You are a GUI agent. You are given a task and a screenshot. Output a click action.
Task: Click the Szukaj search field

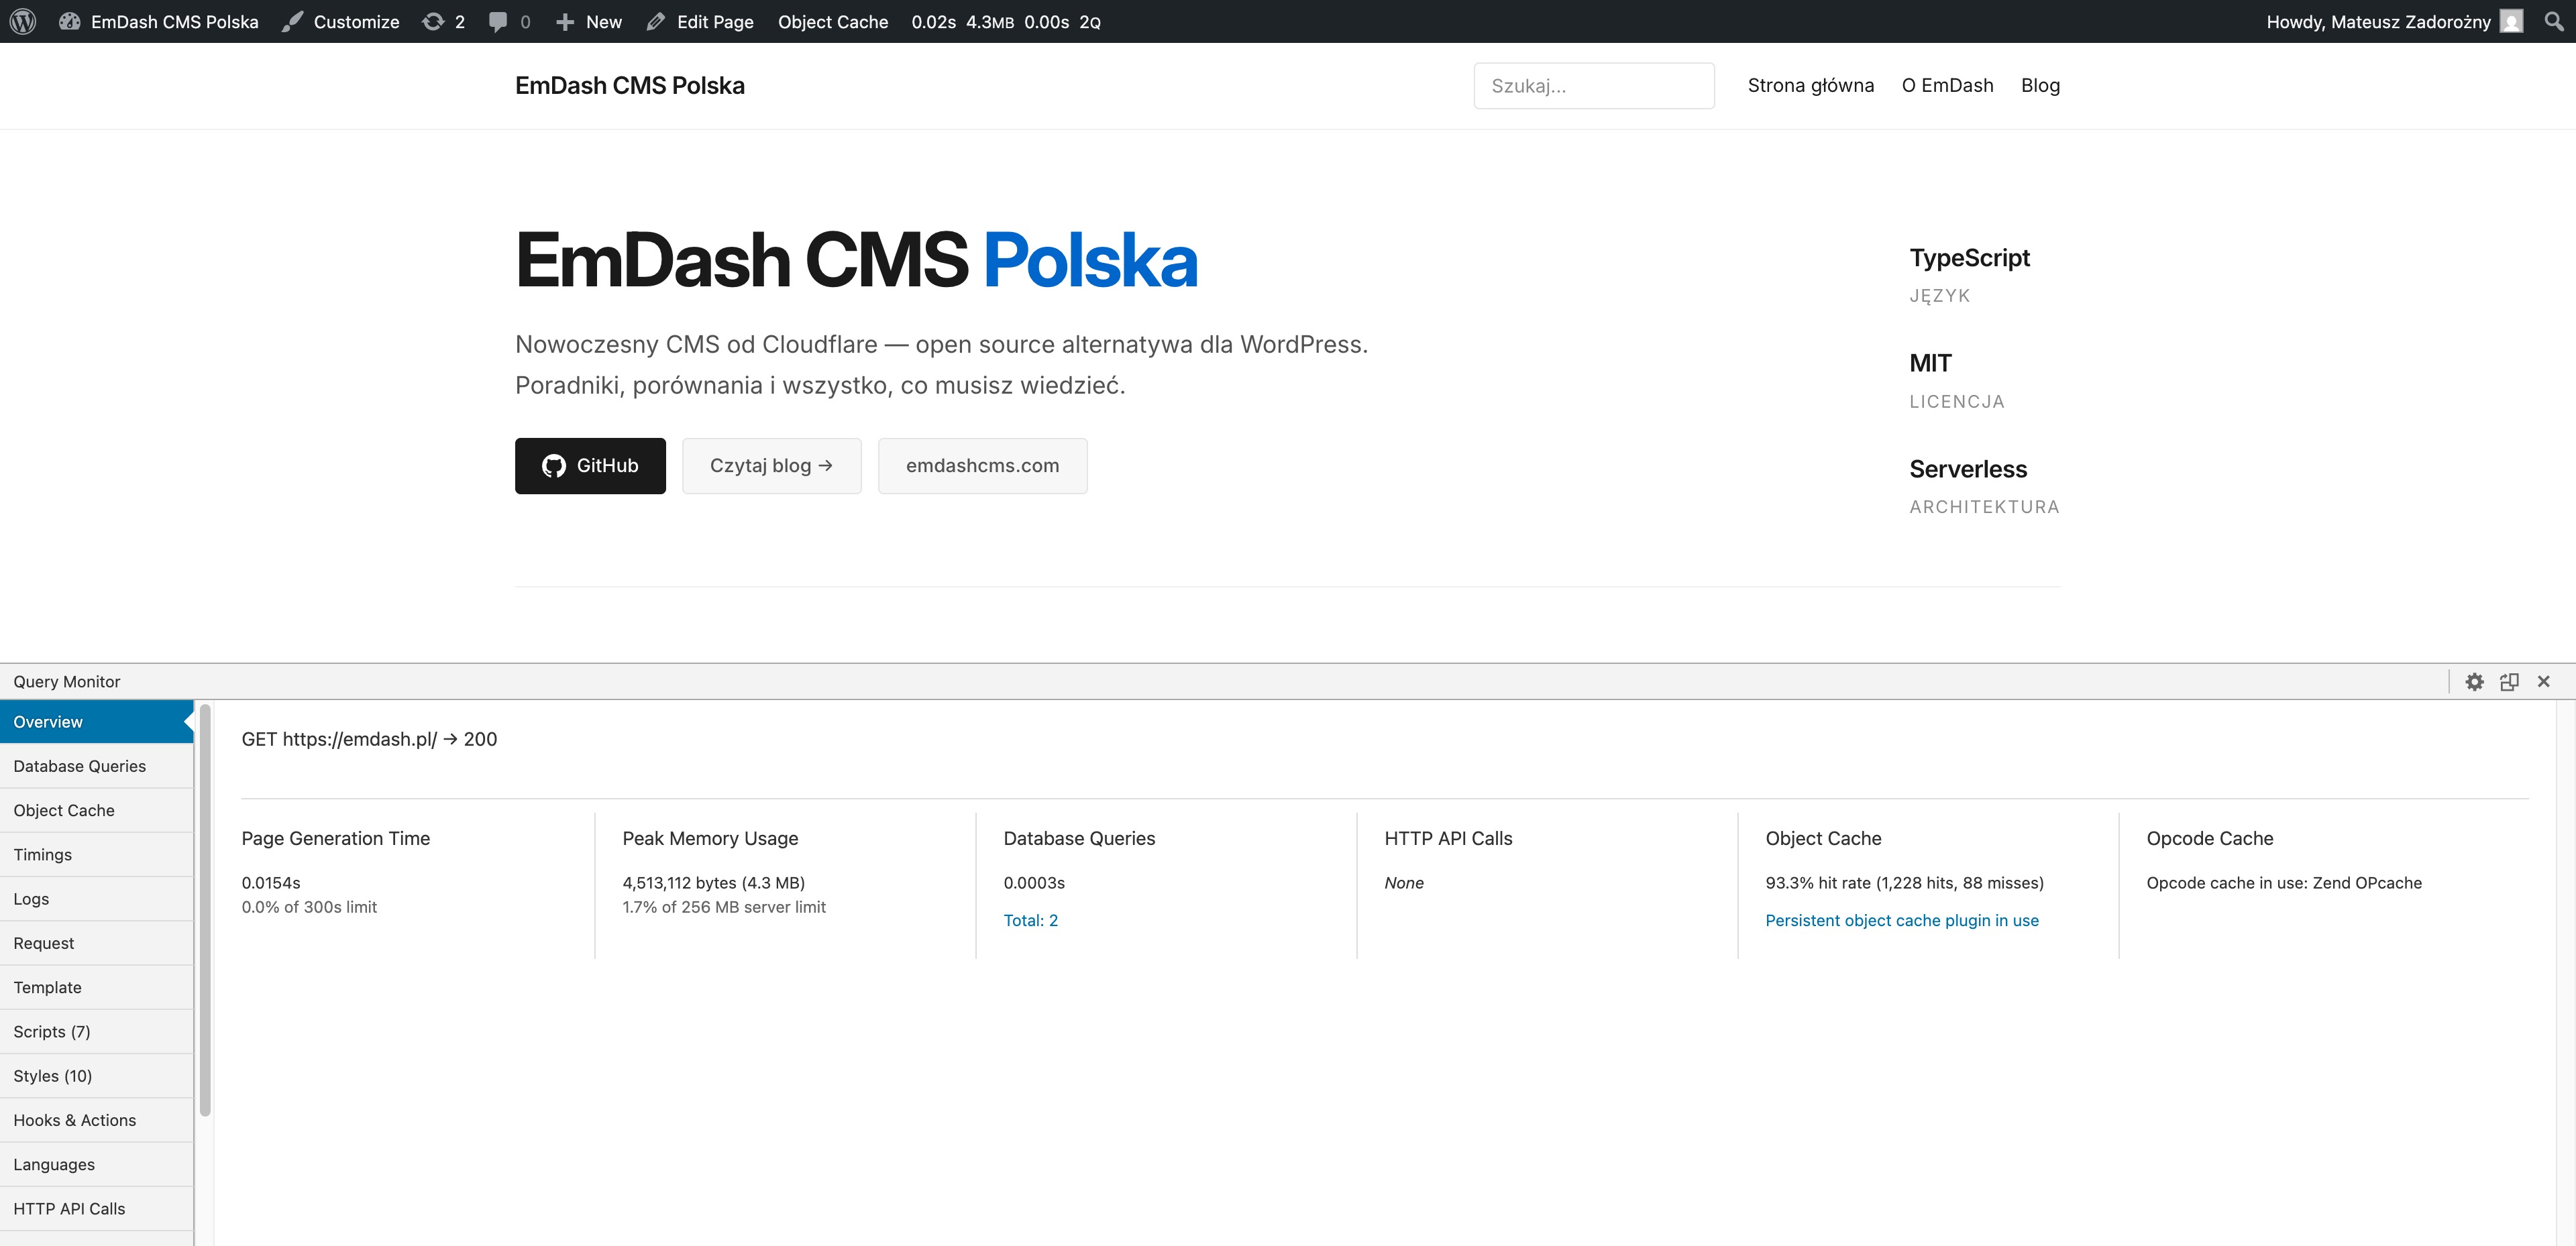pyautogui.click(x=1594, y=85)
